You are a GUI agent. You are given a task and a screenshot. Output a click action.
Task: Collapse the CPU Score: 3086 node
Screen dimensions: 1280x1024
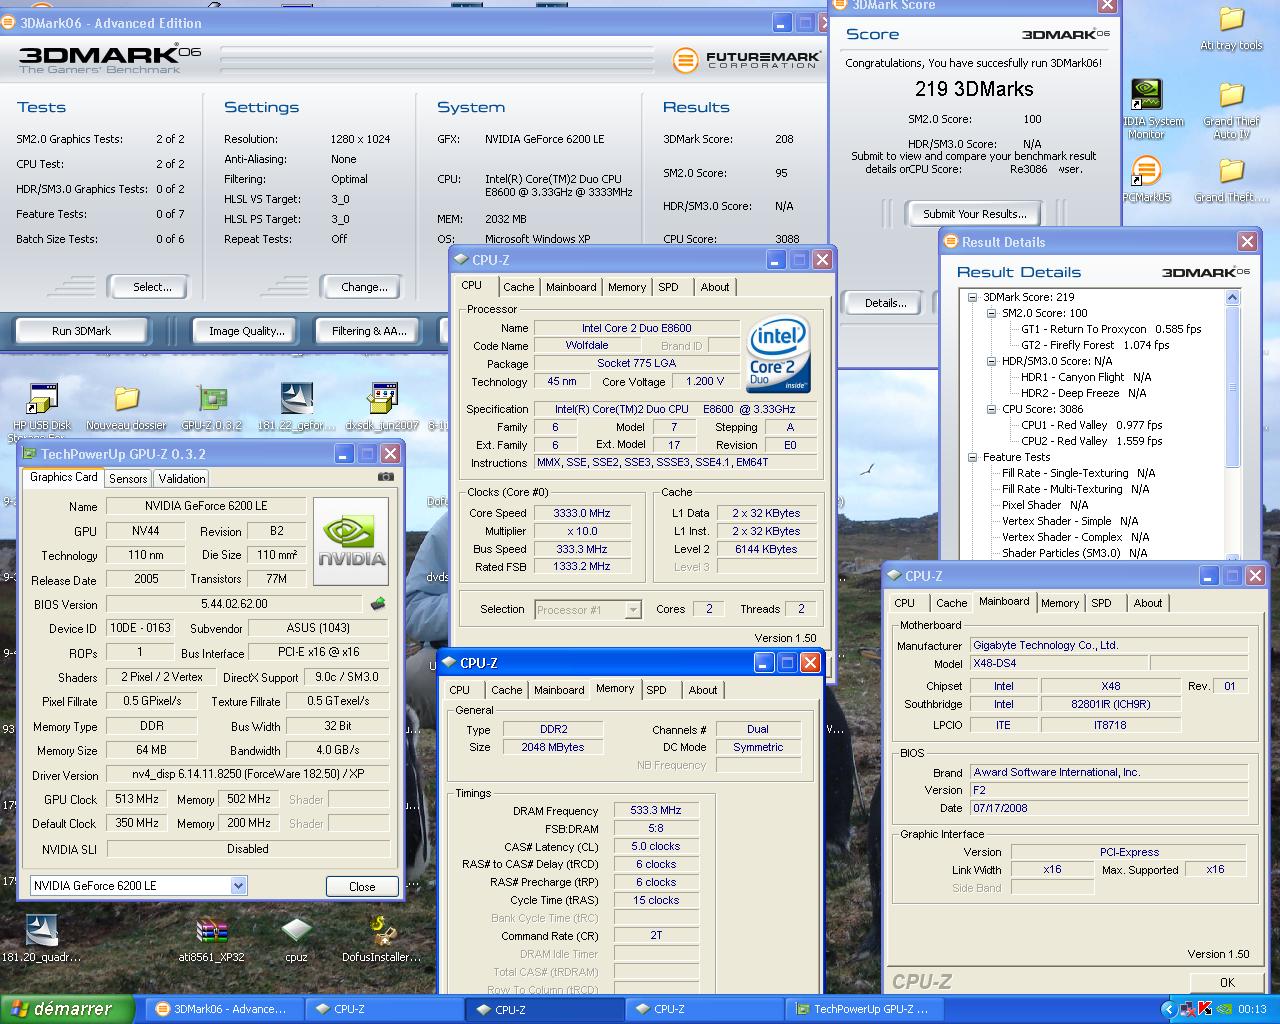pyautogui.click(x=991, y=409)
